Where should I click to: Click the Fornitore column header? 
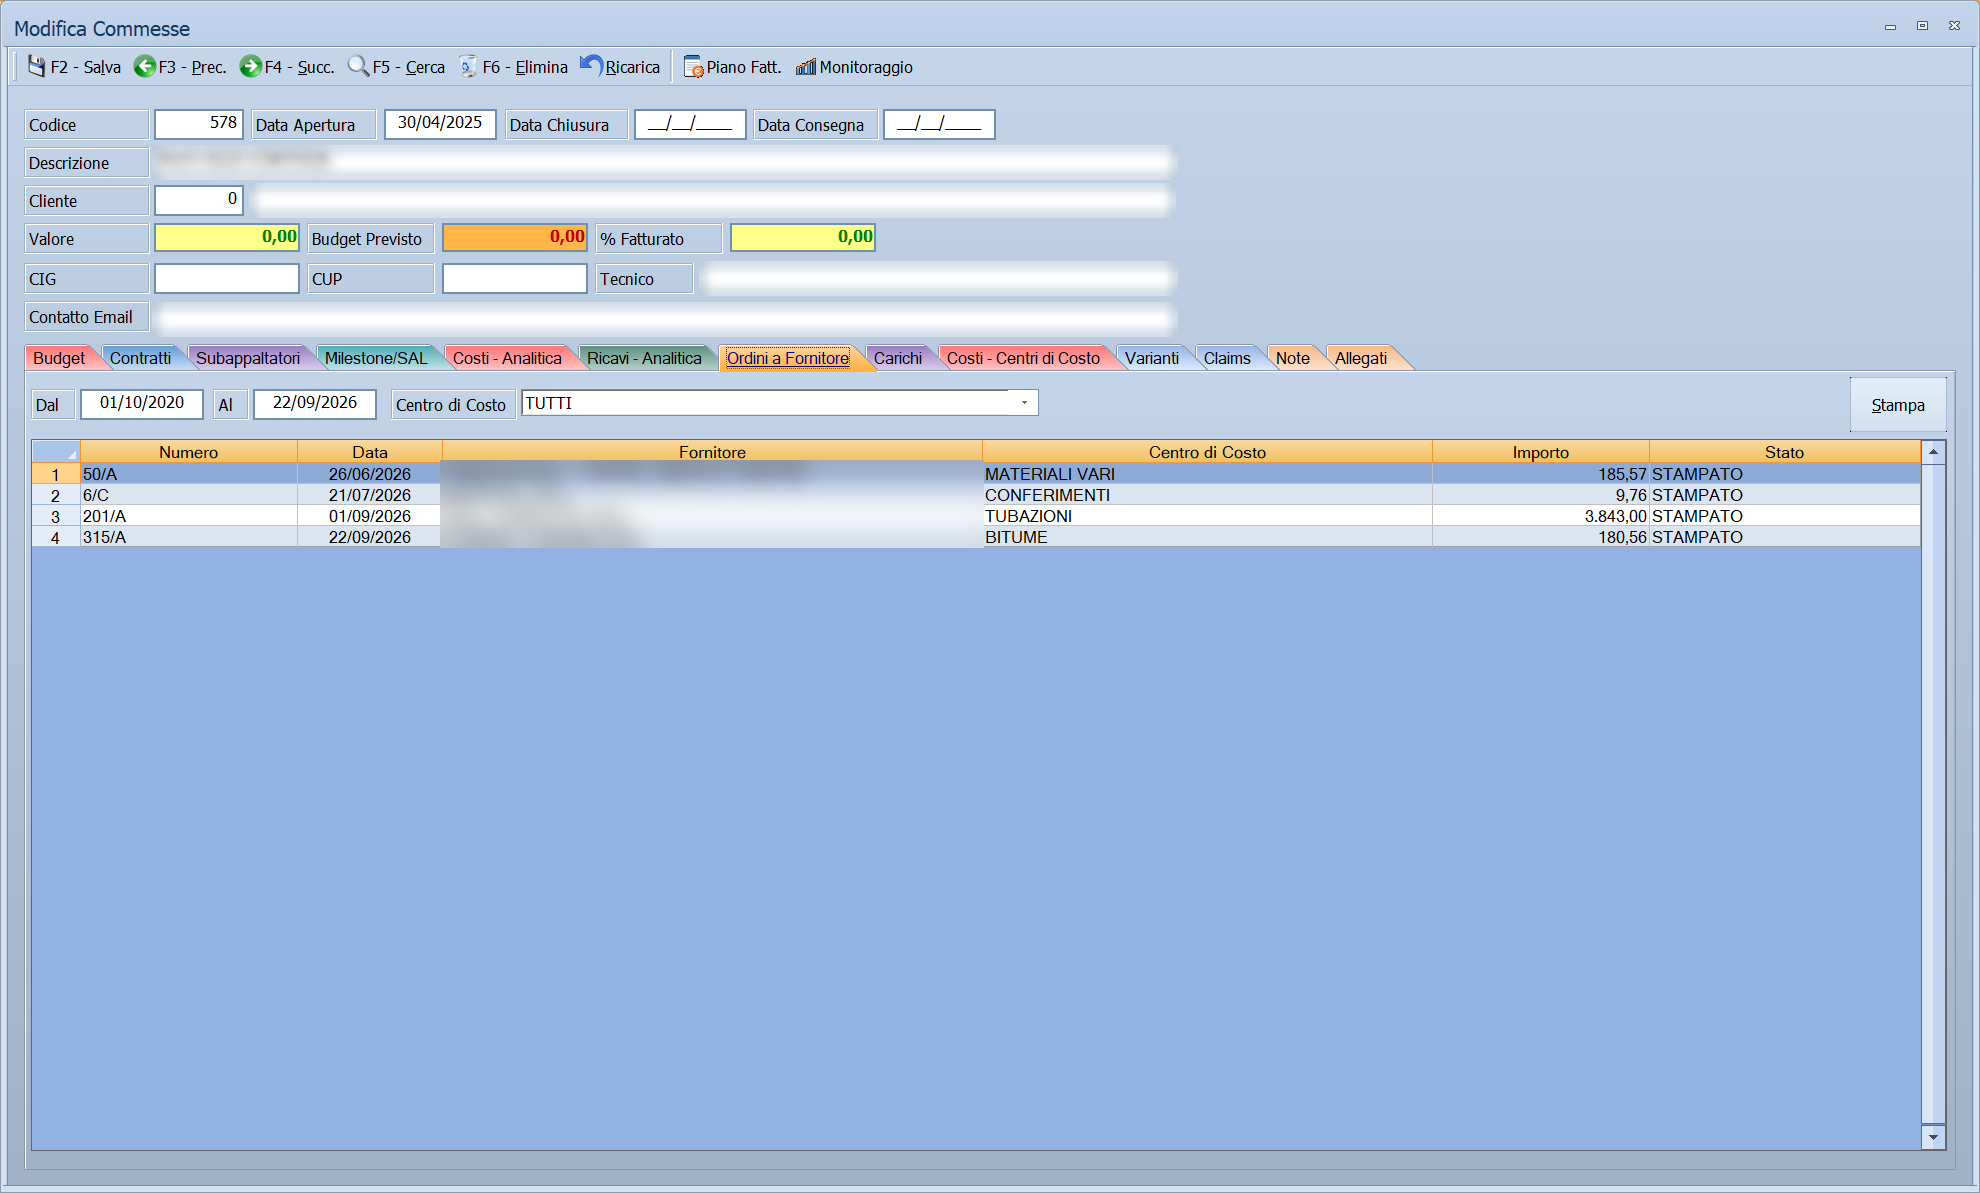[712, 452]
